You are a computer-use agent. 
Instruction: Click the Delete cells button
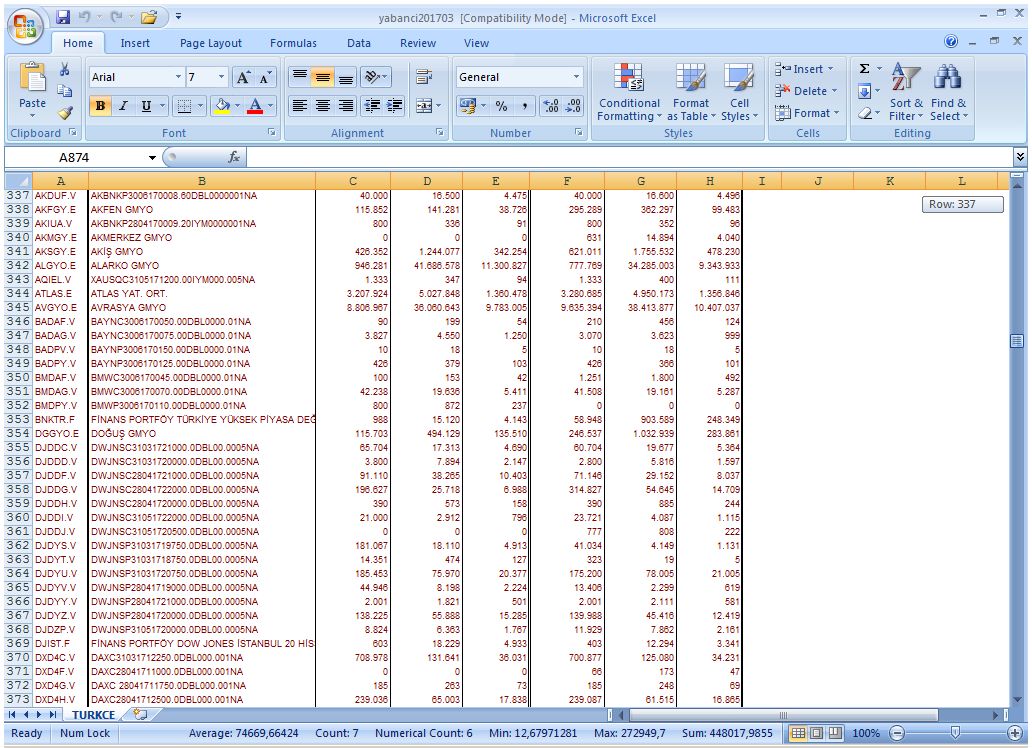(x=806, y=91)
